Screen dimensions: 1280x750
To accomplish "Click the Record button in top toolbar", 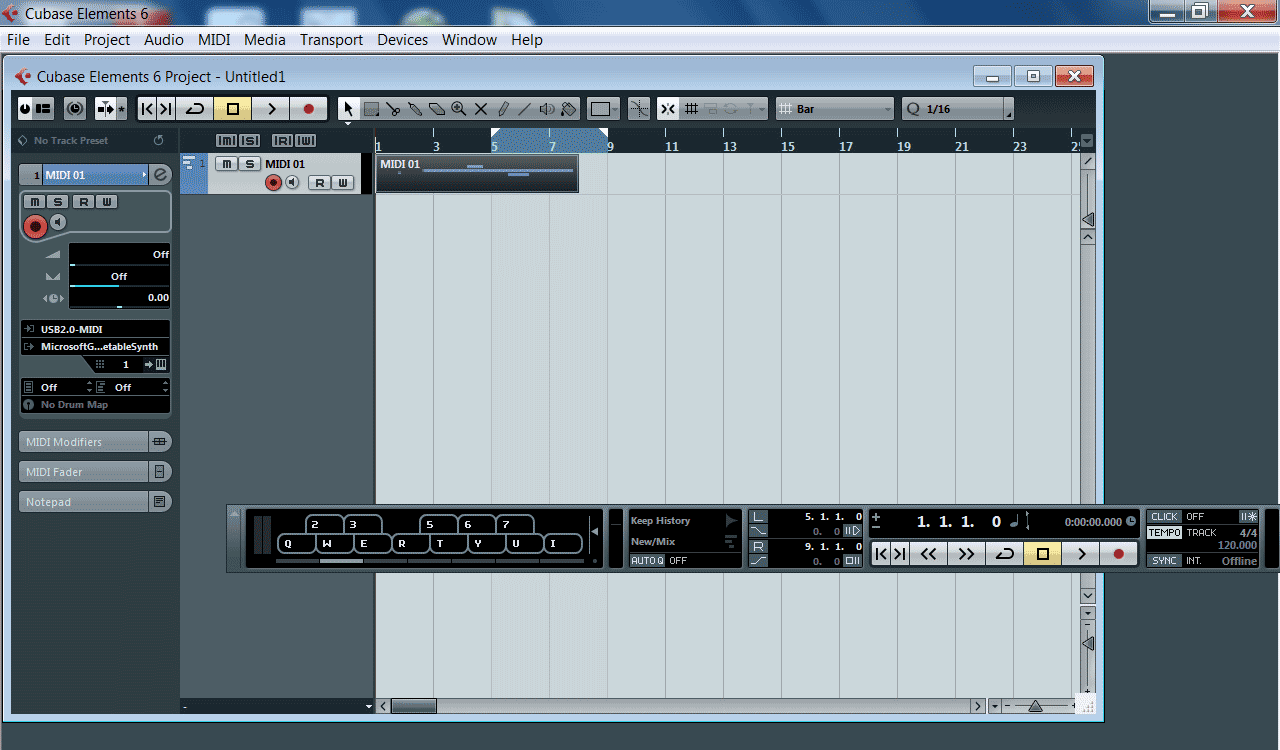I will point(309,109).
